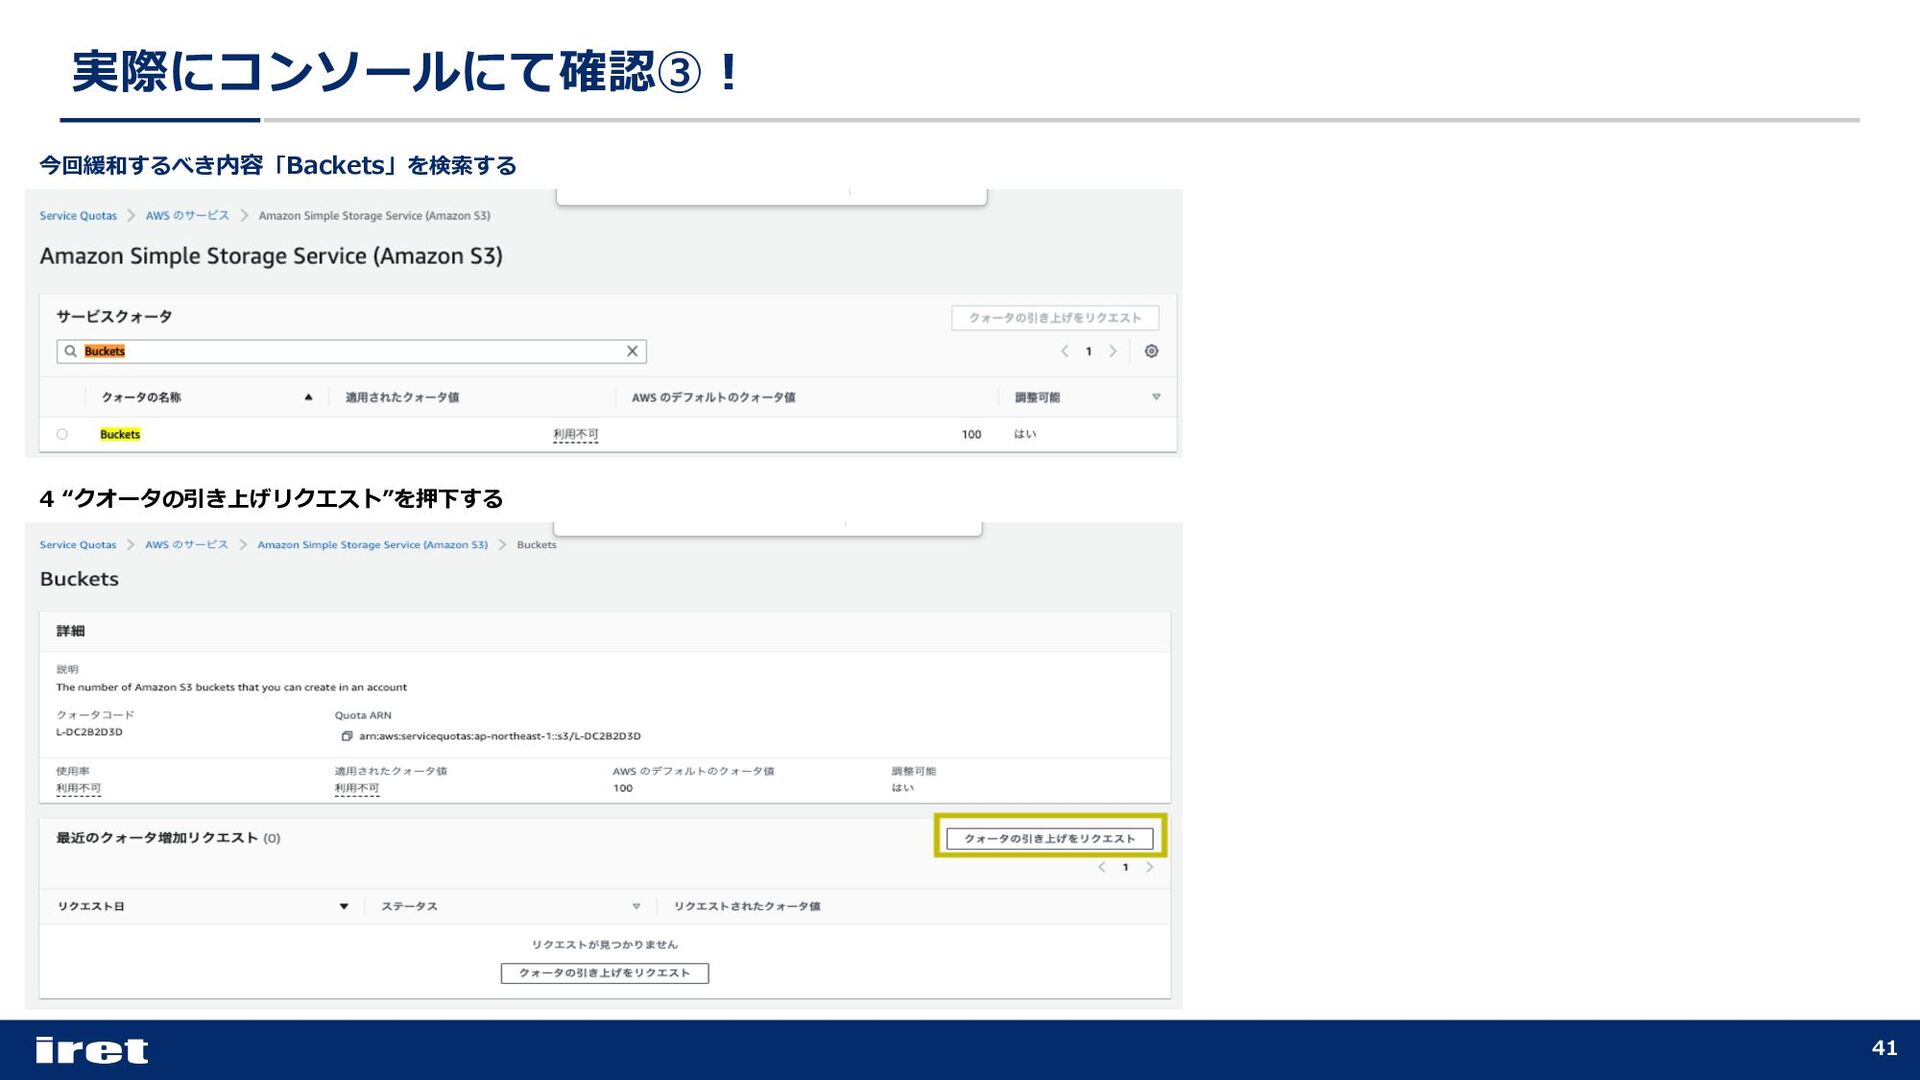Focus the Buckets search input field
This screenshot has width=1920, height=1080.
tap(351, 351)
